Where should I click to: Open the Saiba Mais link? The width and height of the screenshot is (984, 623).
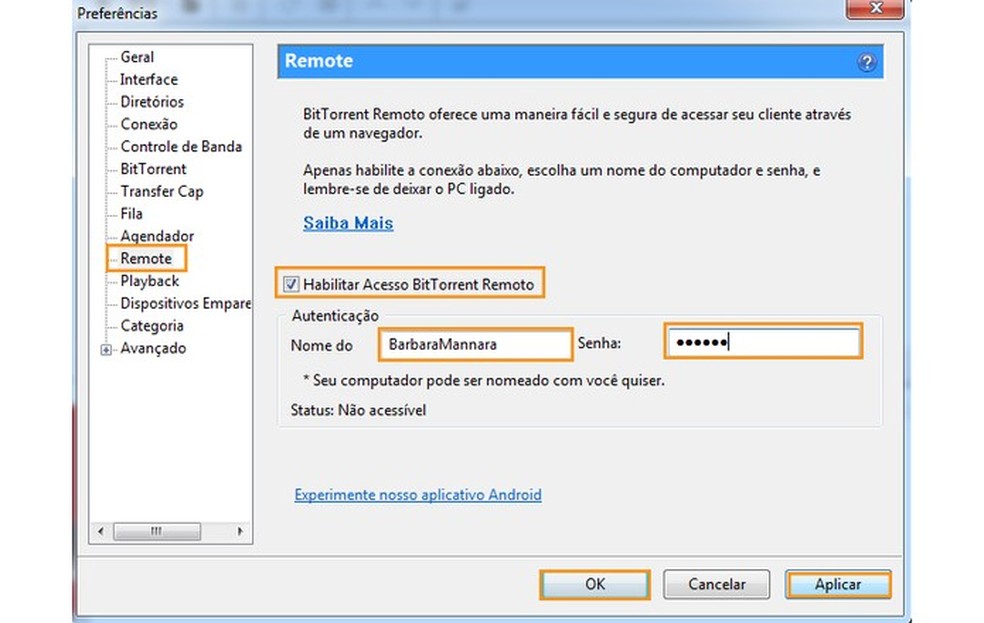(x=347, y=223)
